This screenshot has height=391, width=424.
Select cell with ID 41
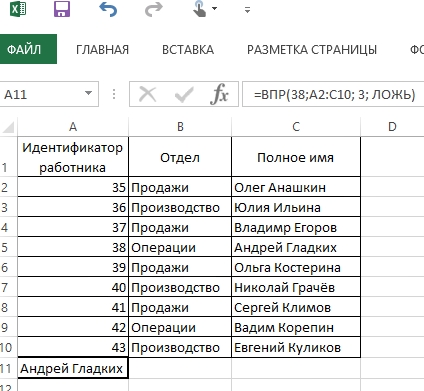(x=73, y=307)
